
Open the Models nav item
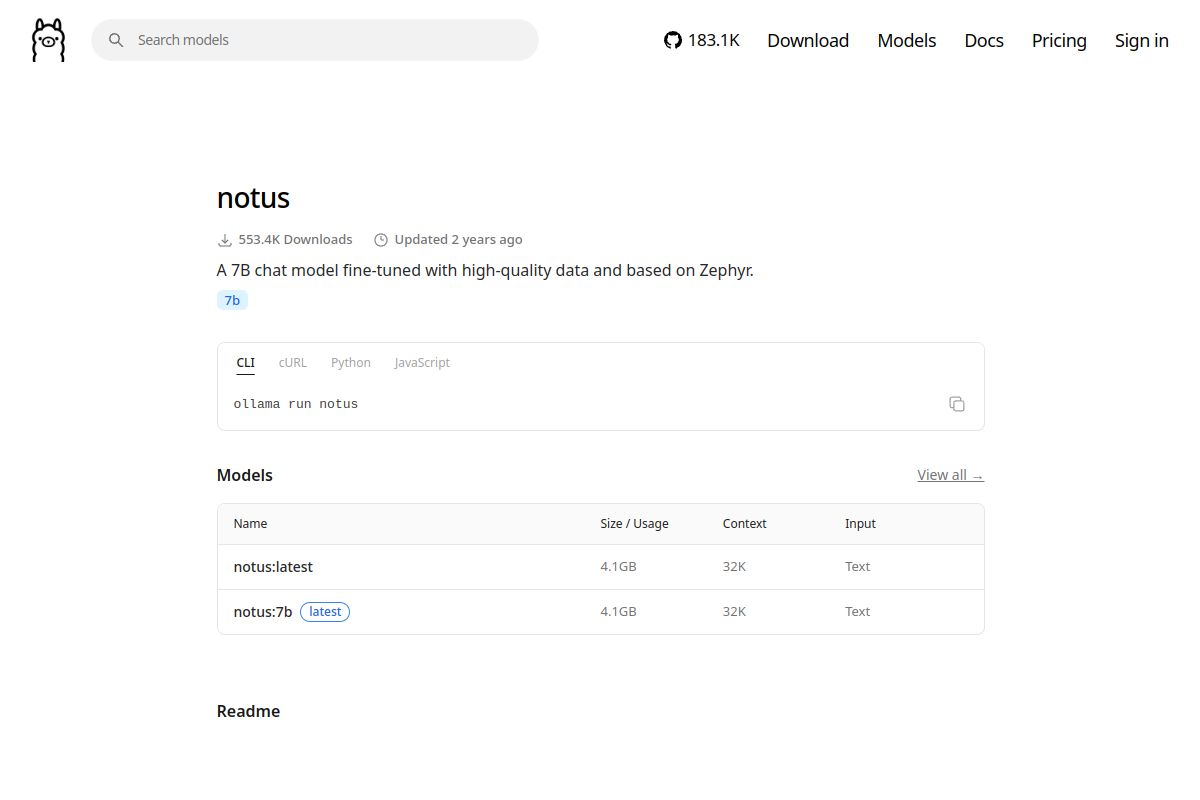[x=907, y=40]
